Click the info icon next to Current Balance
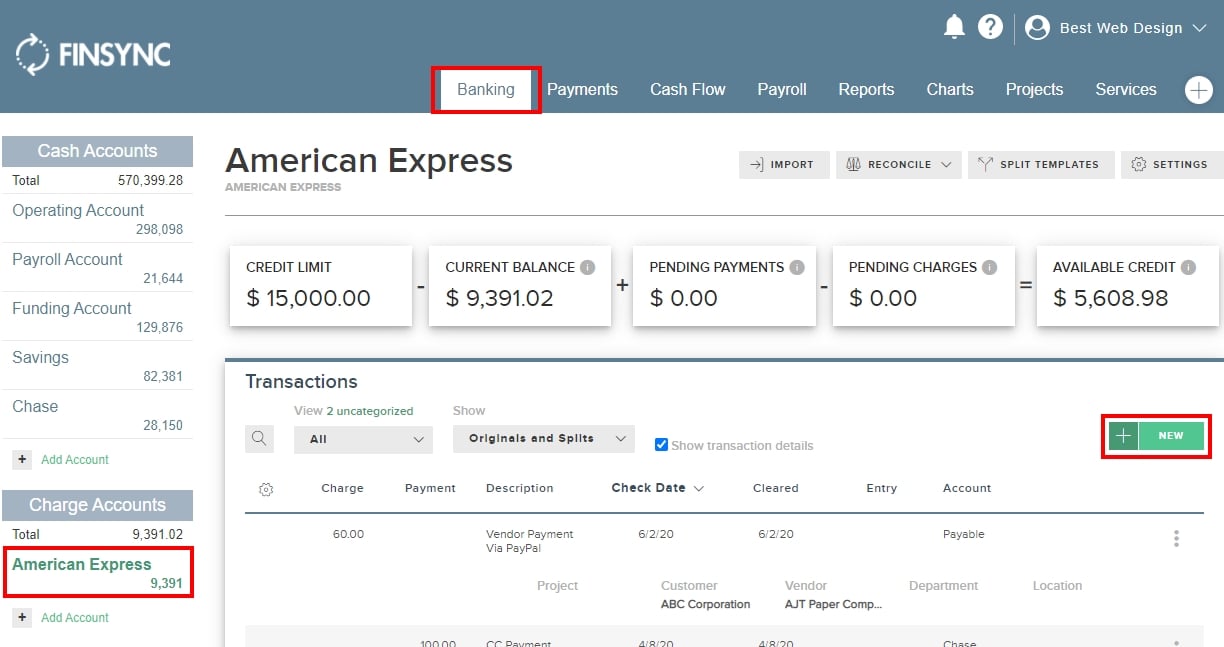The height and width of the screenshot is (647, 1224). tap(584, 267)
